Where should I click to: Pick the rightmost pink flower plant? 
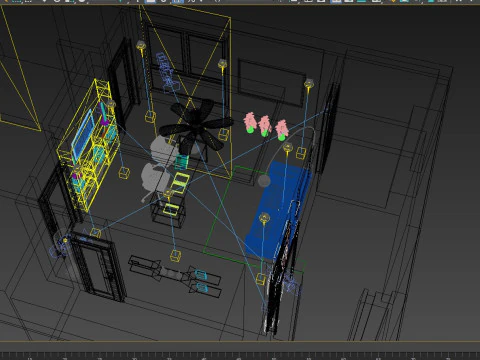click(282, 130)
